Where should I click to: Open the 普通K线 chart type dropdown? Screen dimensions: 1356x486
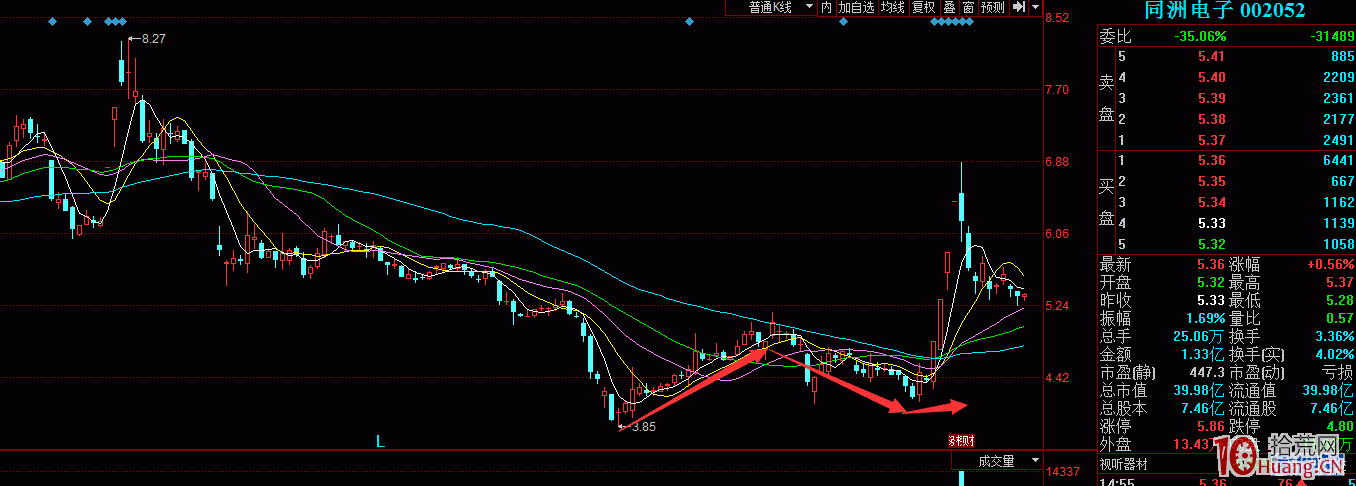click(771, 7)
